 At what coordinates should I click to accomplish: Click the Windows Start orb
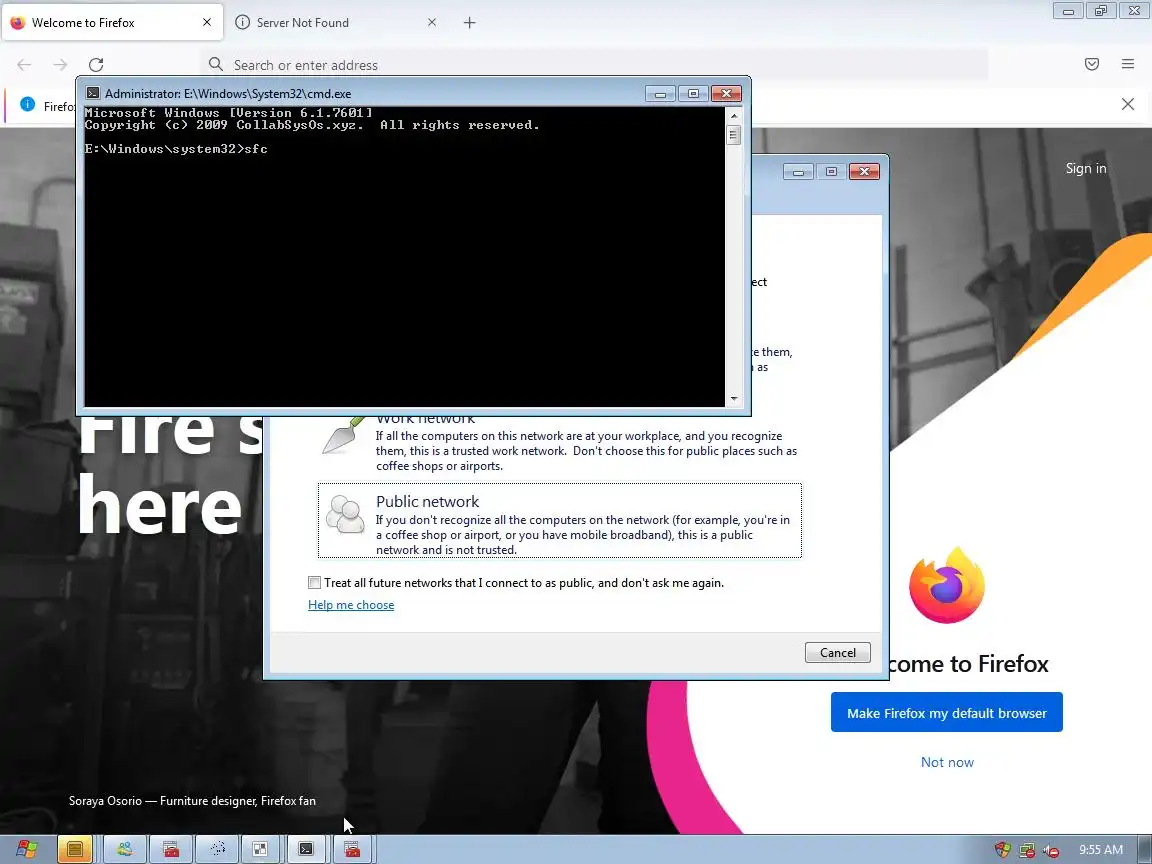[x=26, y=849]
